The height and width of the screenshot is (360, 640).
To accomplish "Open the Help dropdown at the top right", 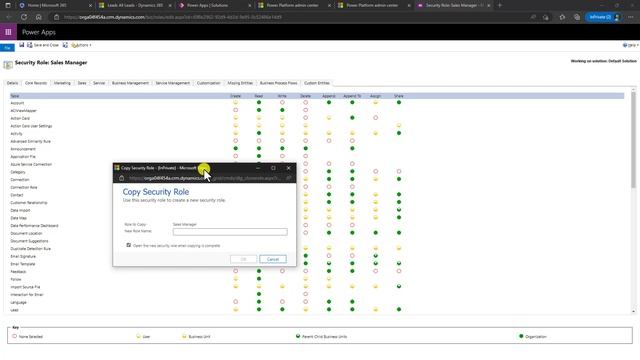I will click(631, 45).
